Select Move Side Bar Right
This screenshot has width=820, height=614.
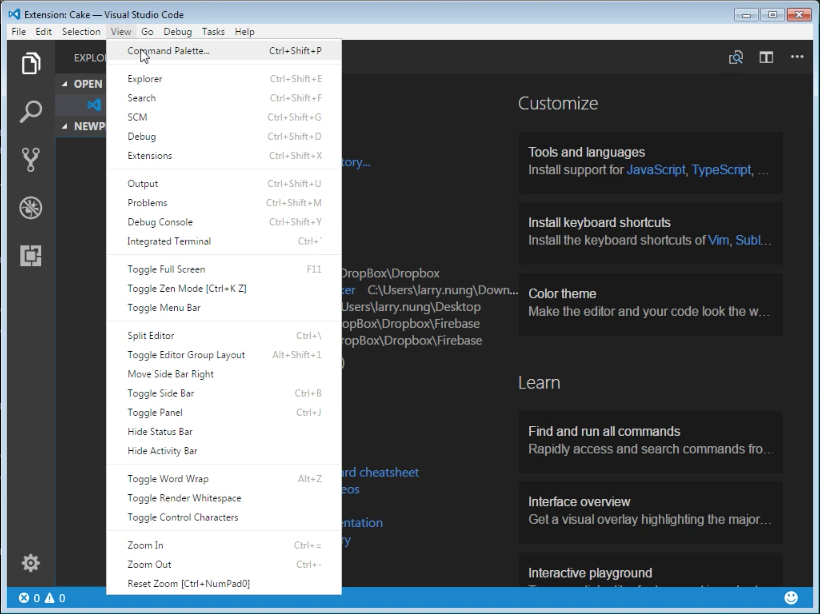pos(224,374)
